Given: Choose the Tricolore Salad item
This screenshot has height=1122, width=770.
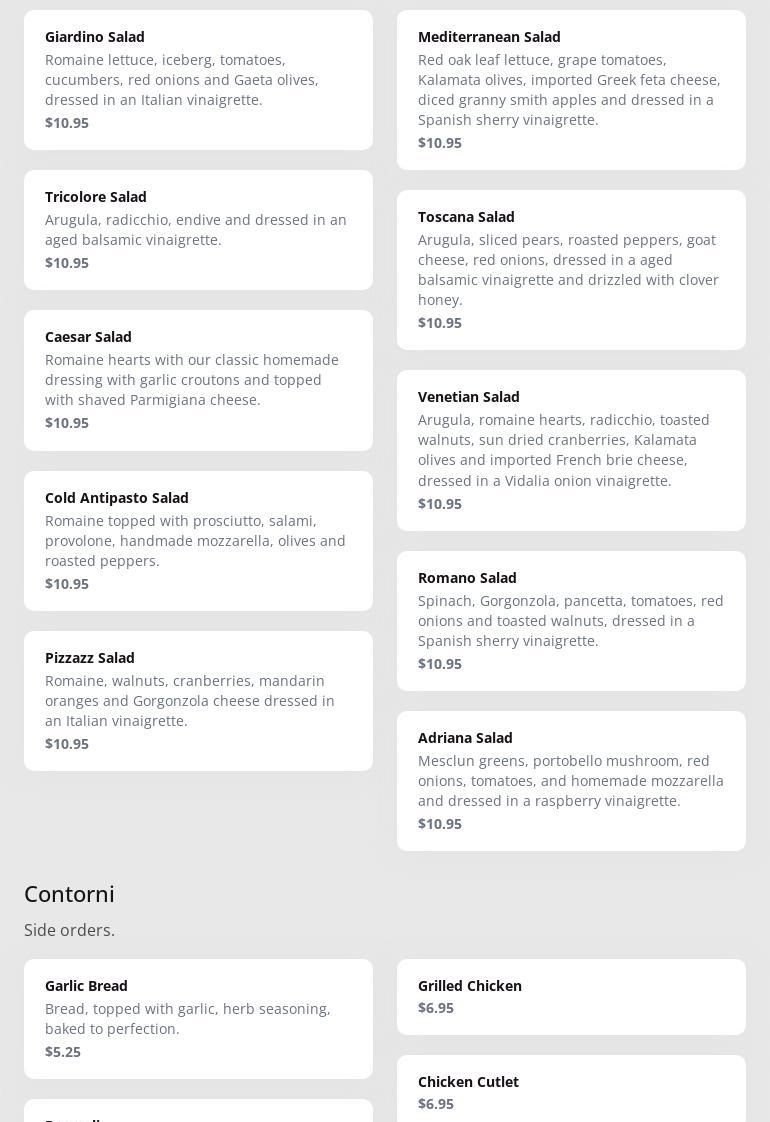Looking at the screenshot, I should pyautogui.click(x=198, y=230).
